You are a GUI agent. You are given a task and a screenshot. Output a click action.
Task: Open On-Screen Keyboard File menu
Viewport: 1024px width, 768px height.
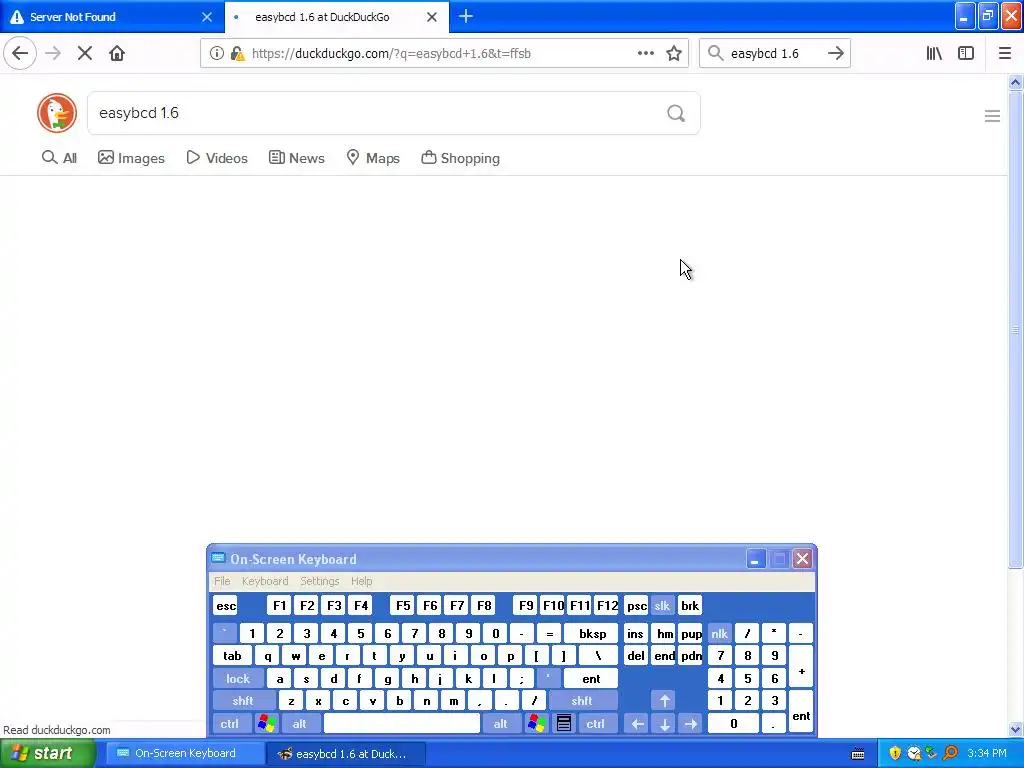click(x=222, y=581)
